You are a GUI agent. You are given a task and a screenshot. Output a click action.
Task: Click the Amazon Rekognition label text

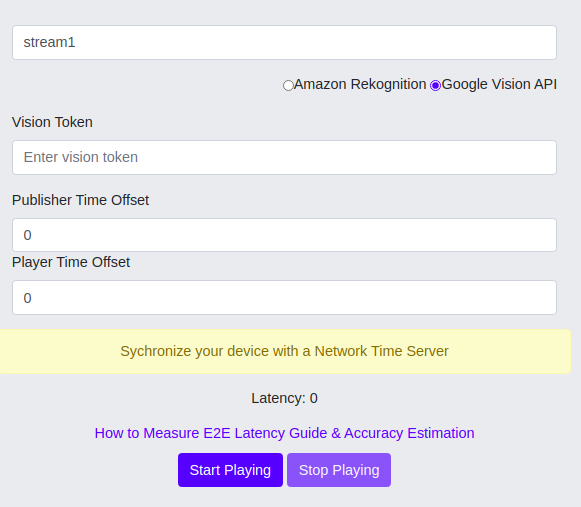click(x=360, y=84)
